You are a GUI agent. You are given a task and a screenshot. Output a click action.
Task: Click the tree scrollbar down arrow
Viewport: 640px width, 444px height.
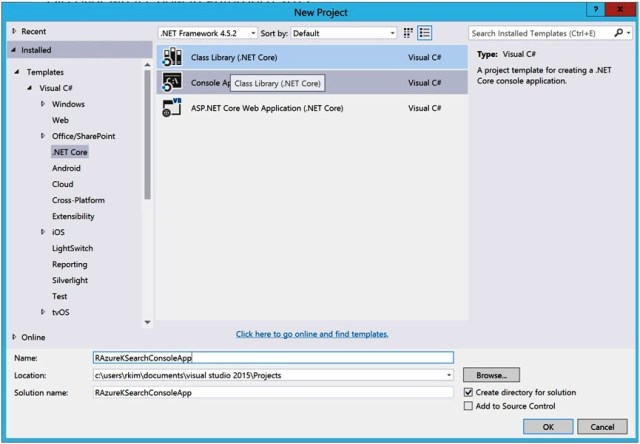[x=147, y=322]
